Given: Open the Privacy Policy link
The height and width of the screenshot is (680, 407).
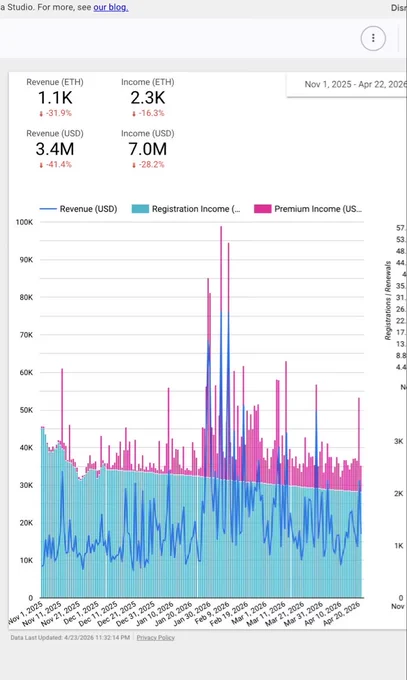Looking at the screenshot, I should (x=155, y=638).
